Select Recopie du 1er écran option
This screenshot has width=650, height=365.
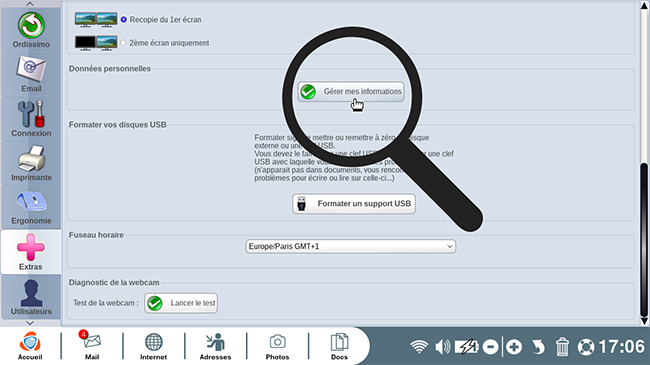click(x=124, y=19)
